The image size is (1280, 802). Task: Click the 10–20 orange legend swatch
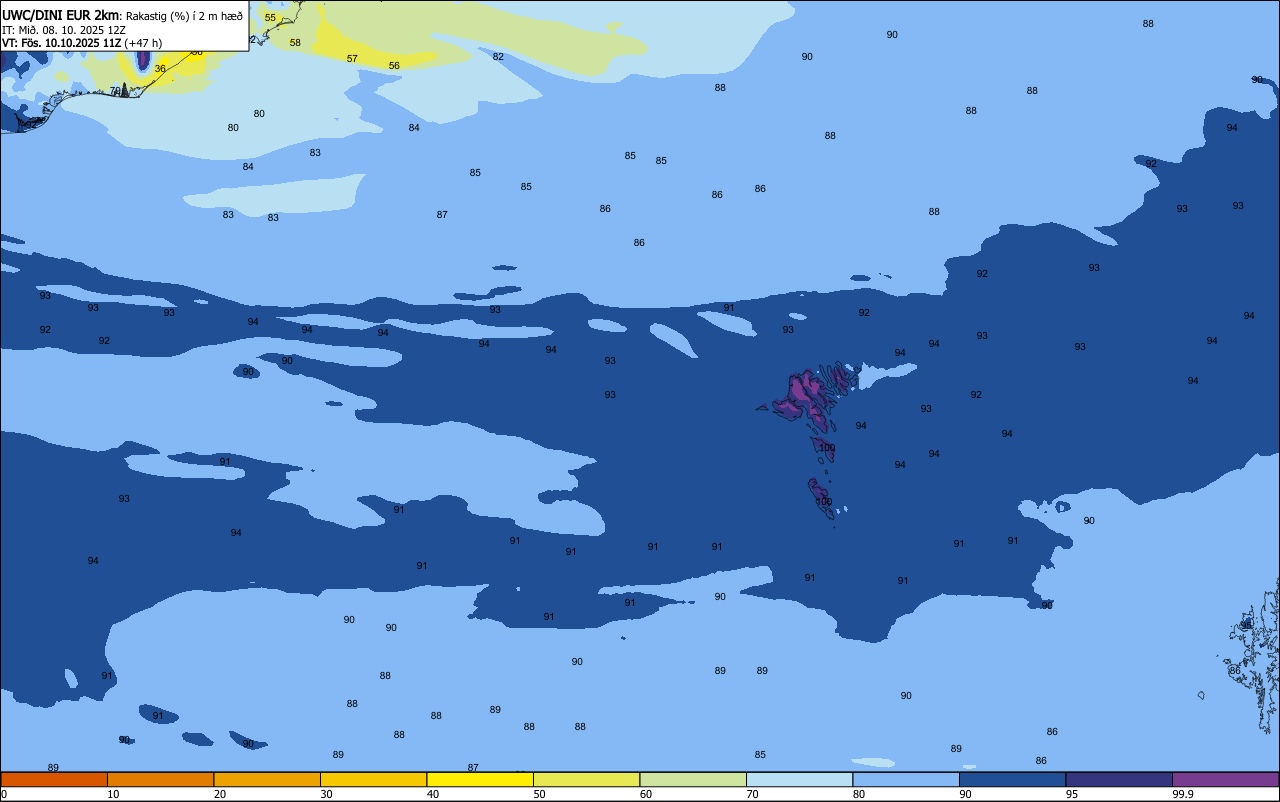point(160,779)
